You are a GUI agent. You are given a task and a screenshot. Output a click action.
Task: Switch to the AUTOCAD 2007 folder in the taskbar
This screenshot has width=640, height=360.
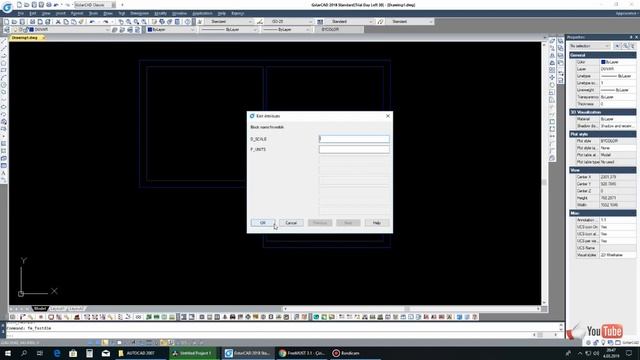click(140, 353)
